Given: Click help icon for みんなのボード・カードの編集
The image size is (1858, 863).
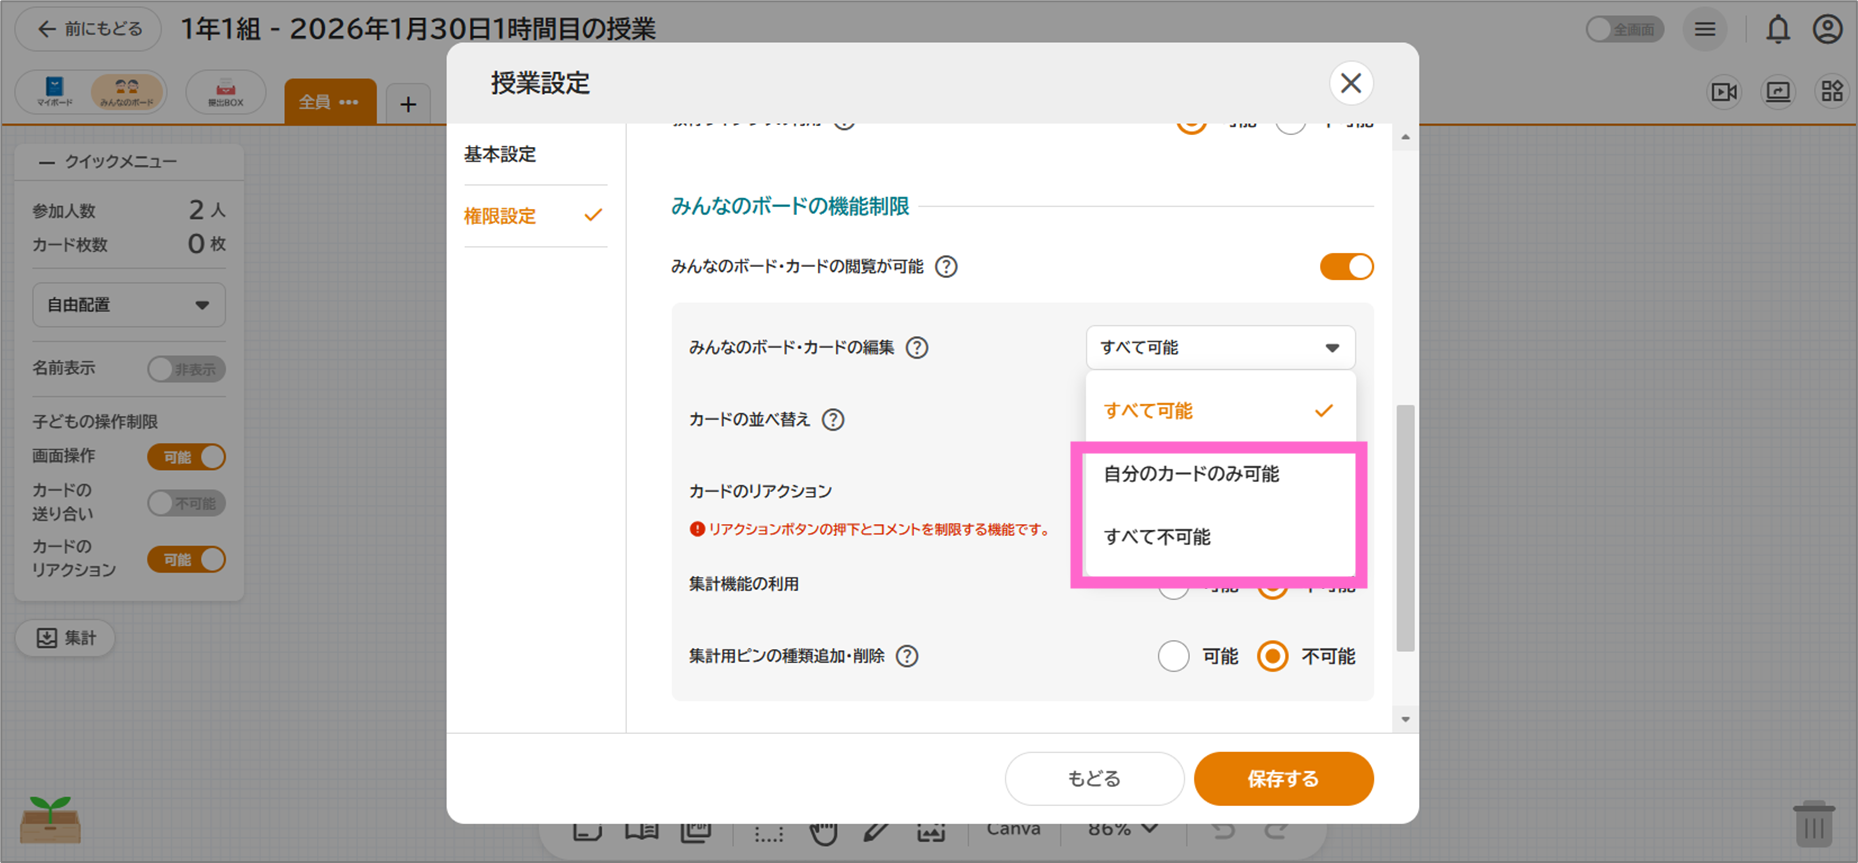Looking at the screenshot, I should [917, 348].
